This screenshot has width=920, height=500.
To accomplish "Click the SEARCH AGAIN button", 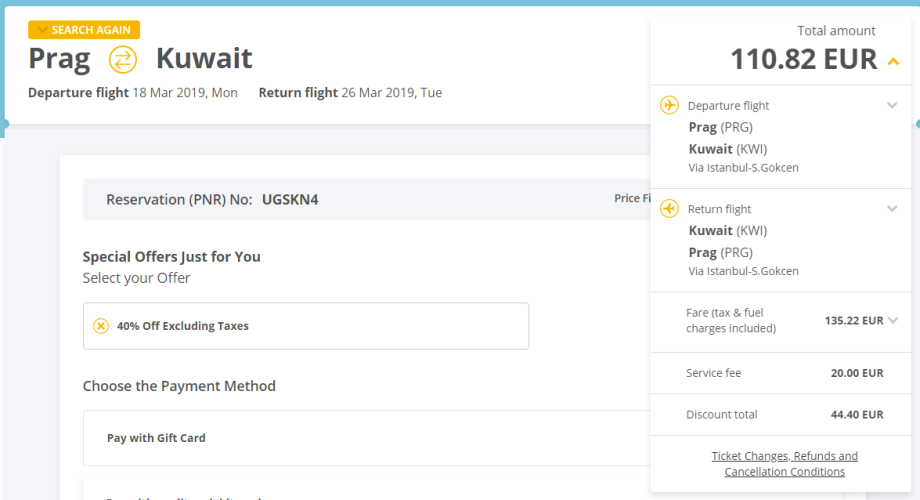I will (84, 30).
